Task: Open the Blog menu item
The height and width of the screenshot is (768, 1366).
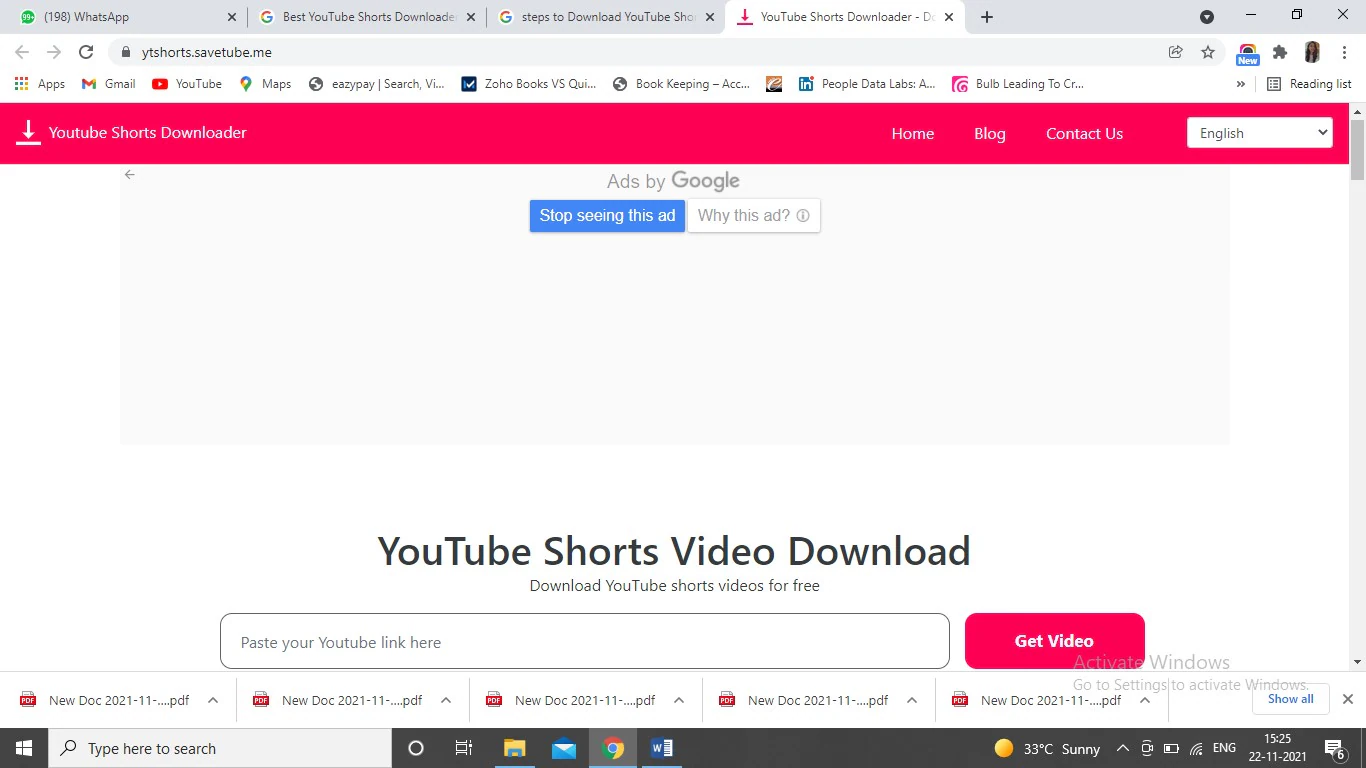Action: point(990,133)
